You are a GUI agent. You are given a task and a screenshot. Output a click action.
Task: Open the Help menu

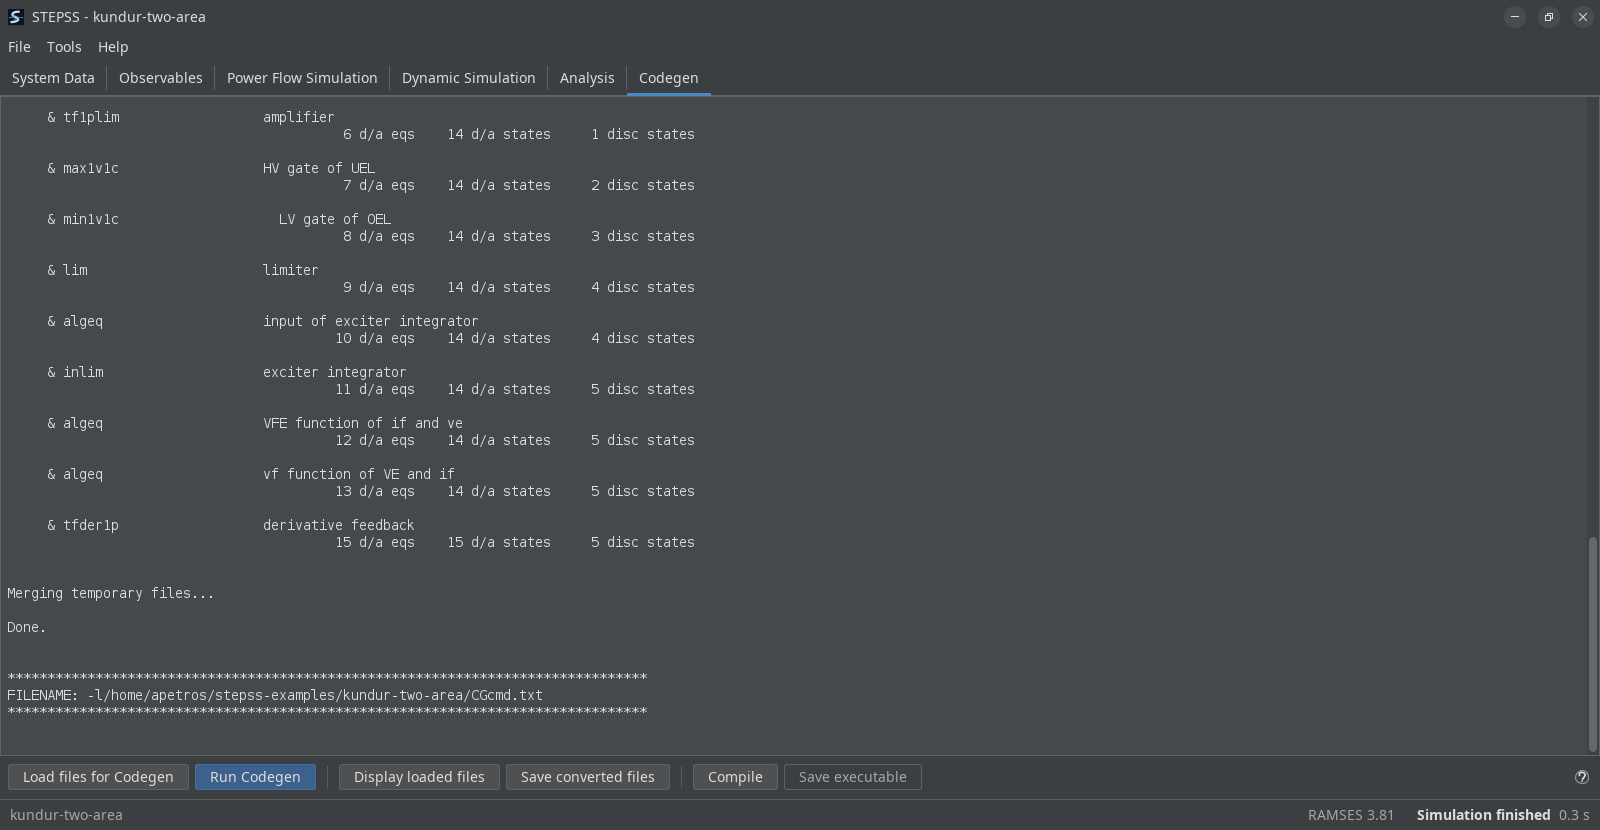(113, 47)
